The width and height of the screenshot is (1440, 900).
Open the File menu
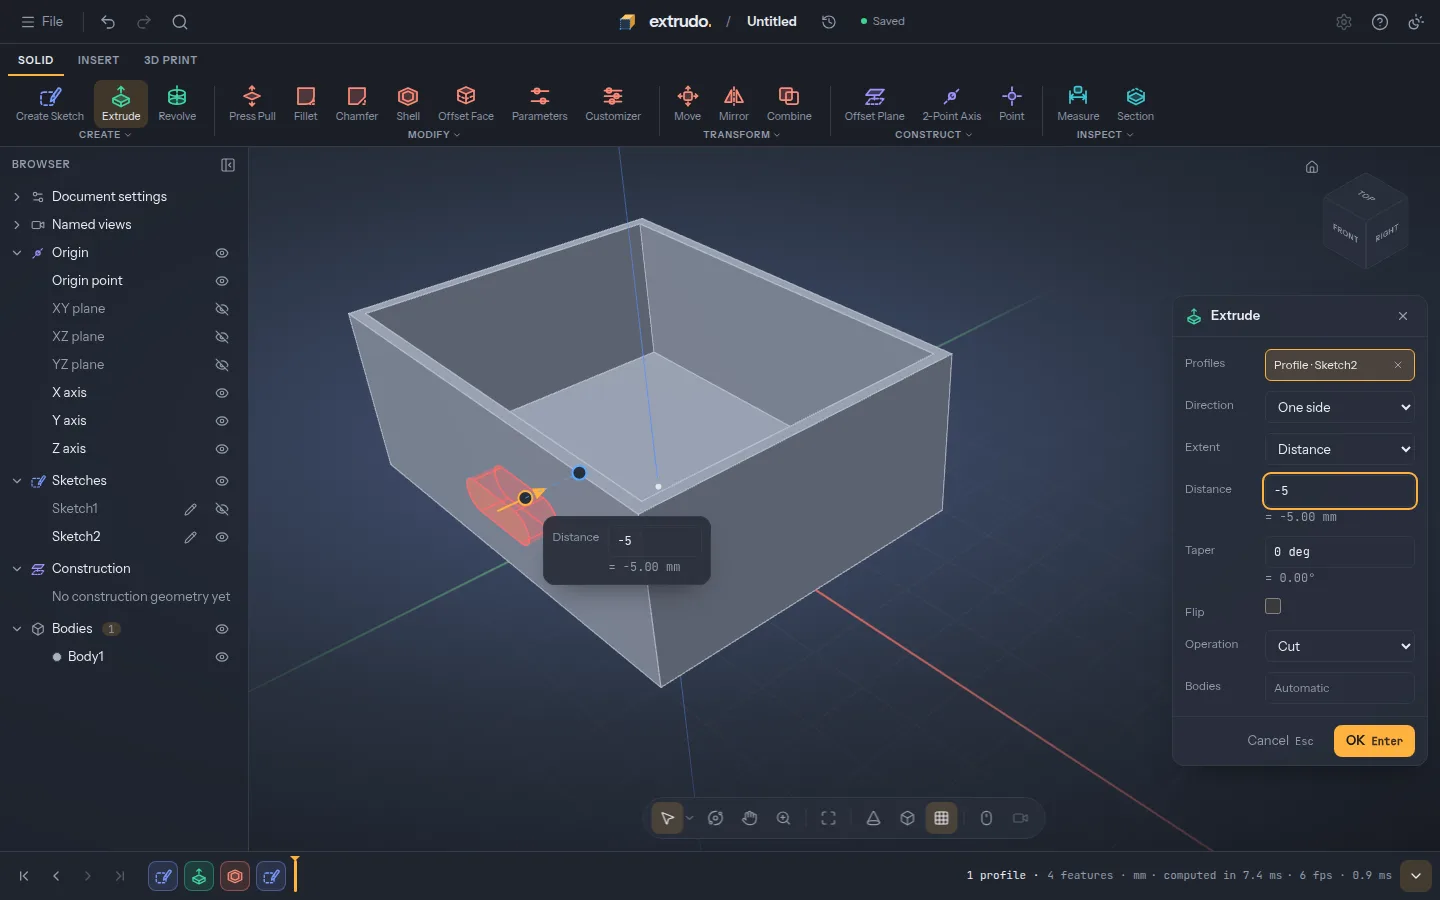(42, 21)
